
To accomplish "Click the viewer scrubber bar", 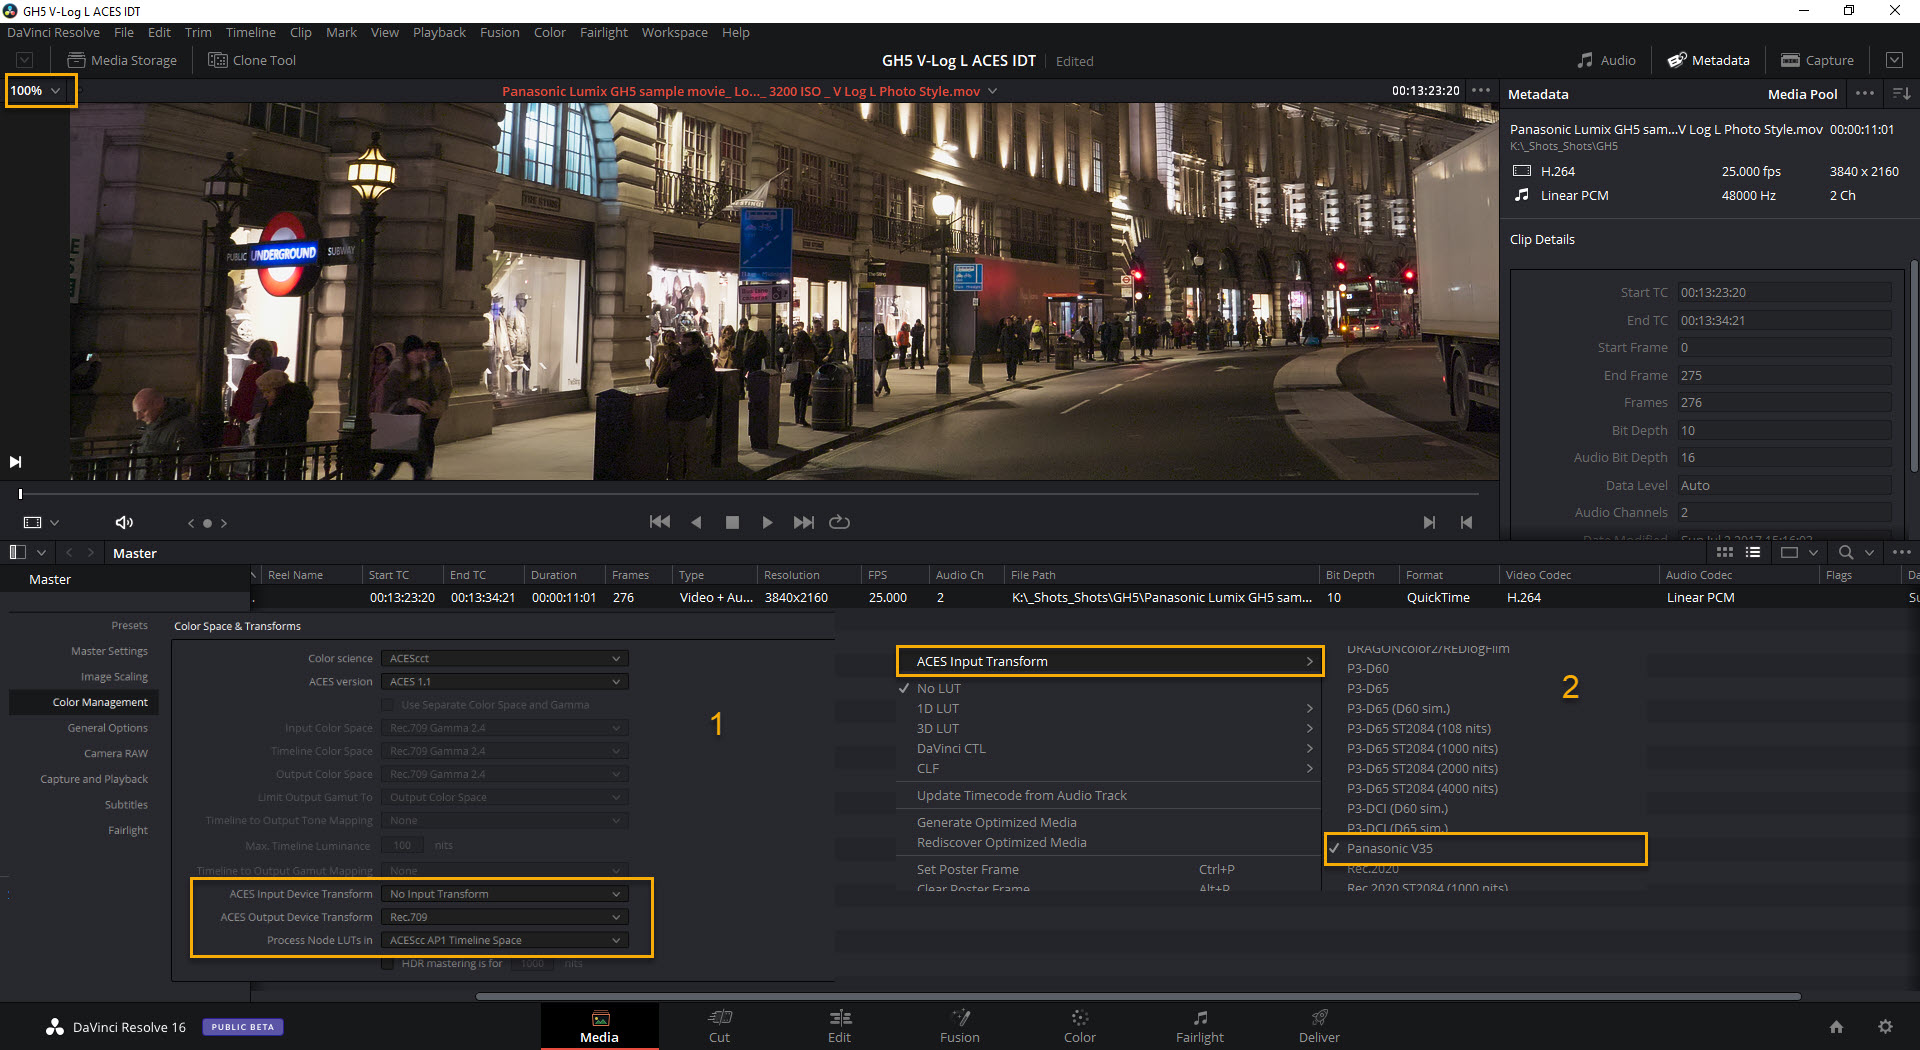I will [748, 494].
